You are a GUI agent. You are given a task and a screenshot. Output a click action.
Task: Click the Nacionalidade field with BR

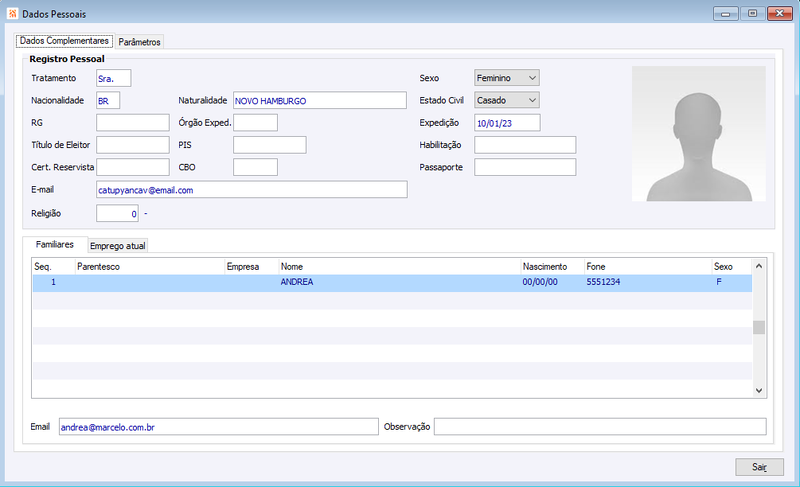(x=108, y=100)
